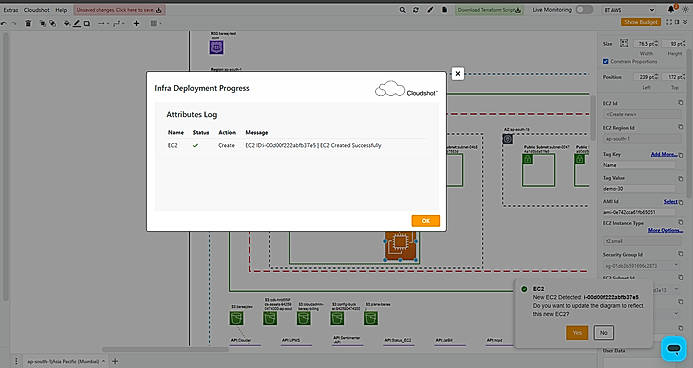Click the document file icon
Screen dimensions: 693x368
[x=444, y=10]
